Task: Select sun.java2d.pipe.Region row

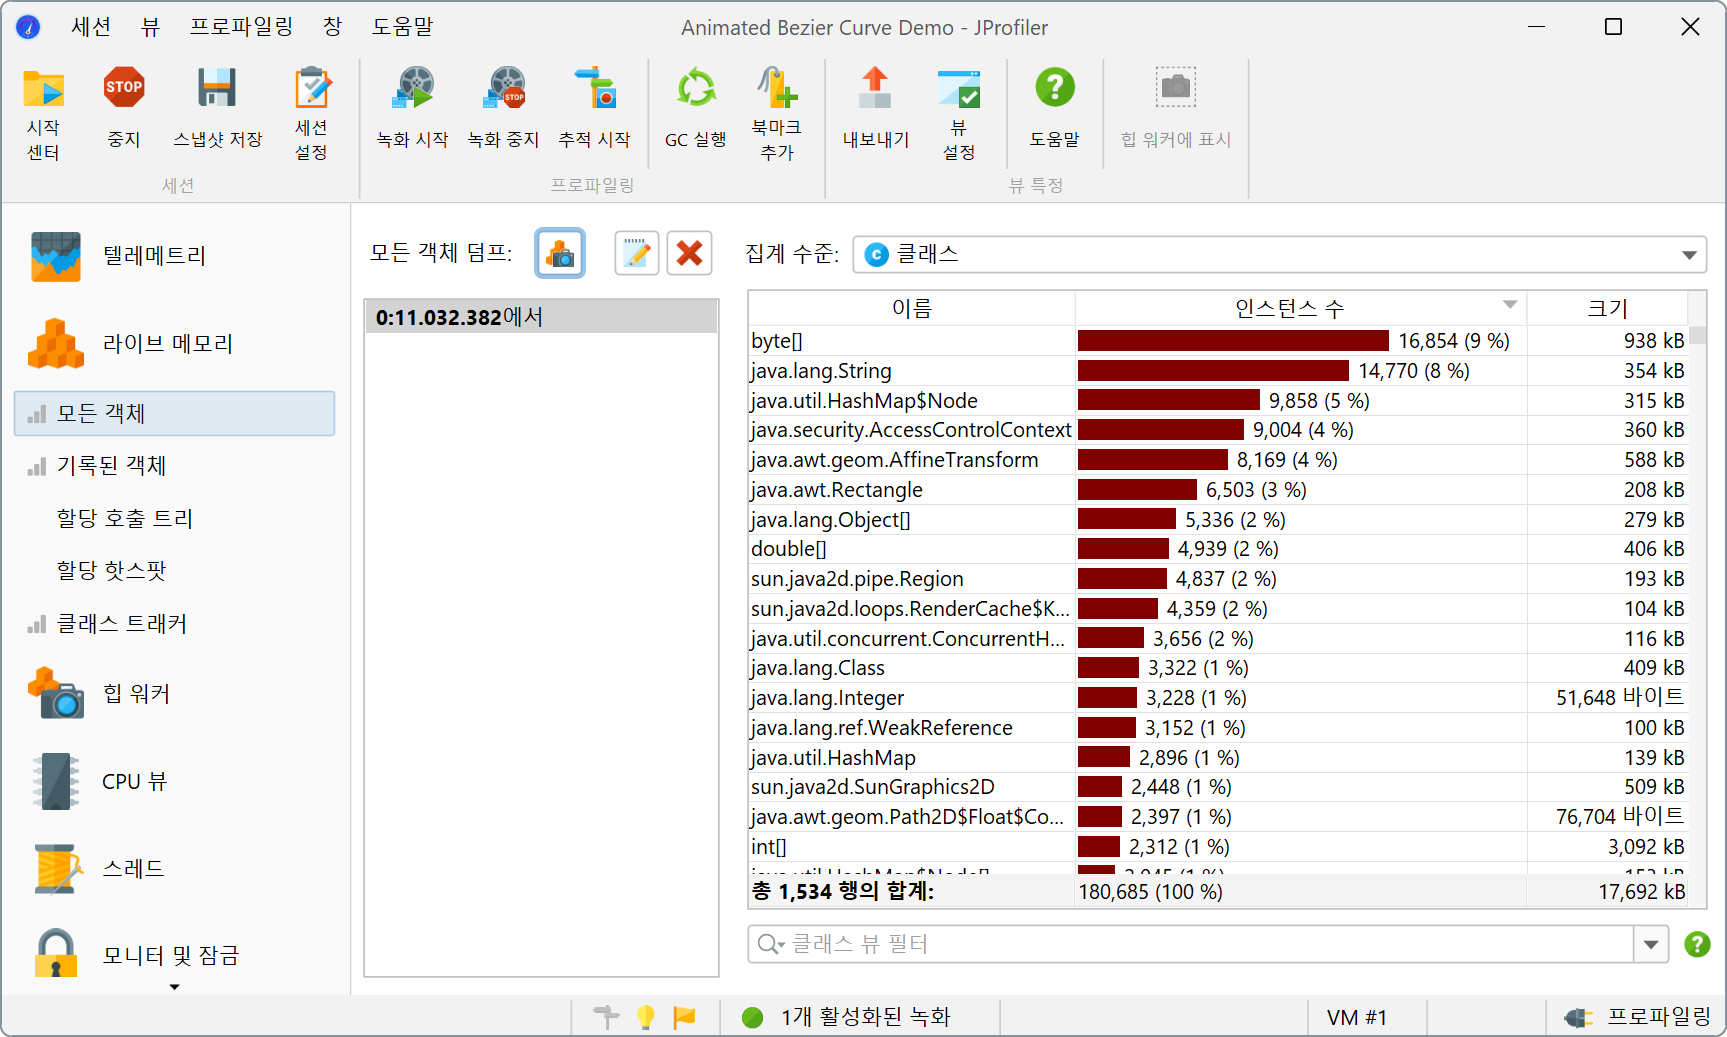Action: pos(1218,579)
